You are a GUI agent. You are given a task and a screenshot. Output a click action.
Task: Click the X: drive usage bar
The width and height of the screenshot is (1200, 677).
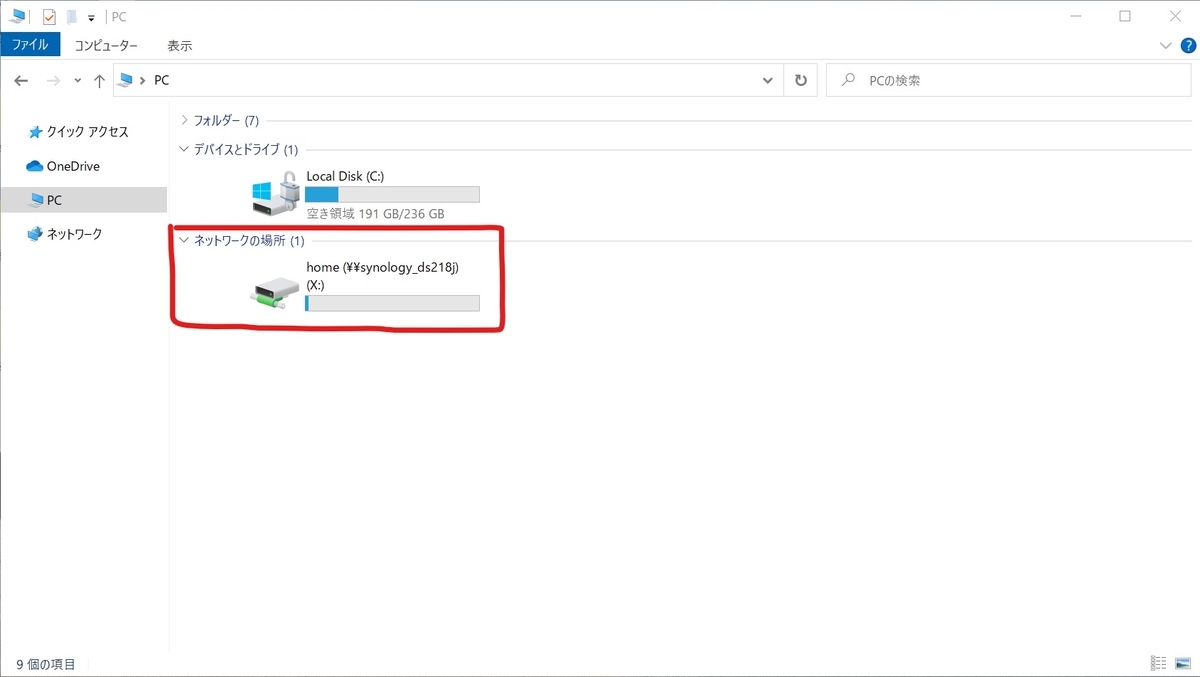click(x=392, y=303)
